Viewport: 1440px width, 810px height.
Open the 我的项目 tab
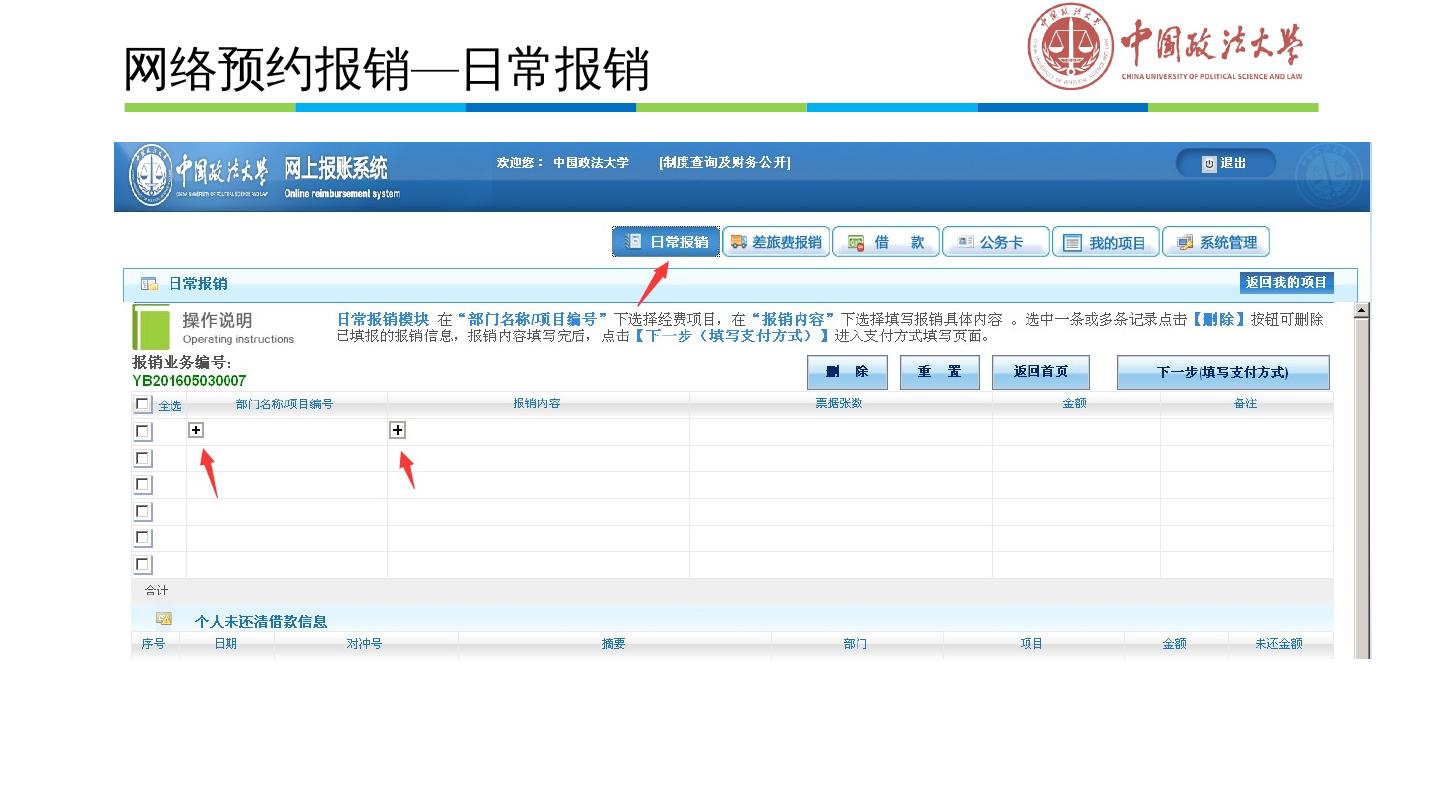[1106, 242]
